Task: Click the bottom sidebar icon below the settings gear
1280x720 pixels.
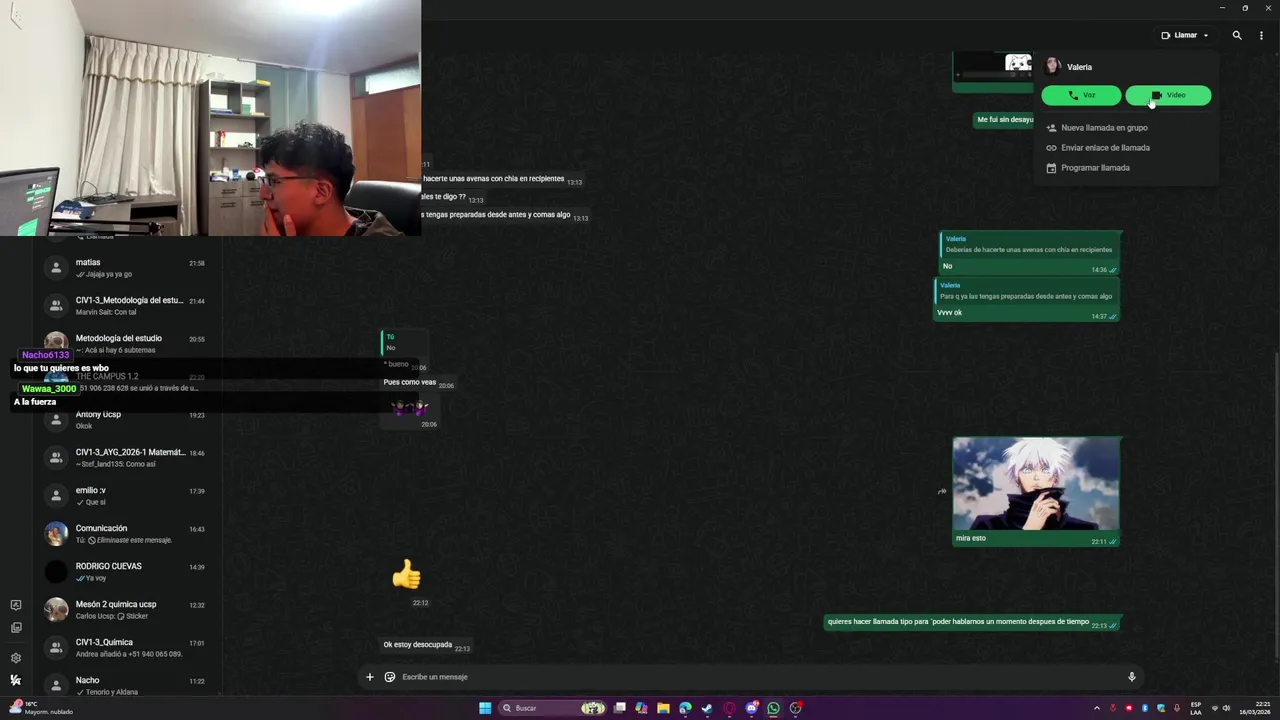Action: [x=16, y=681]
